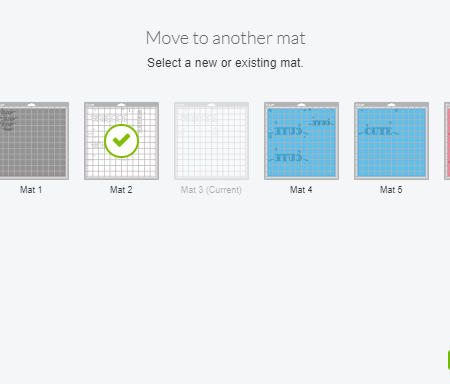The width and height of the screenshot is (450, 384).
Task: Click the green checkmark on Mat 2
Action: (x=121, y=141)
